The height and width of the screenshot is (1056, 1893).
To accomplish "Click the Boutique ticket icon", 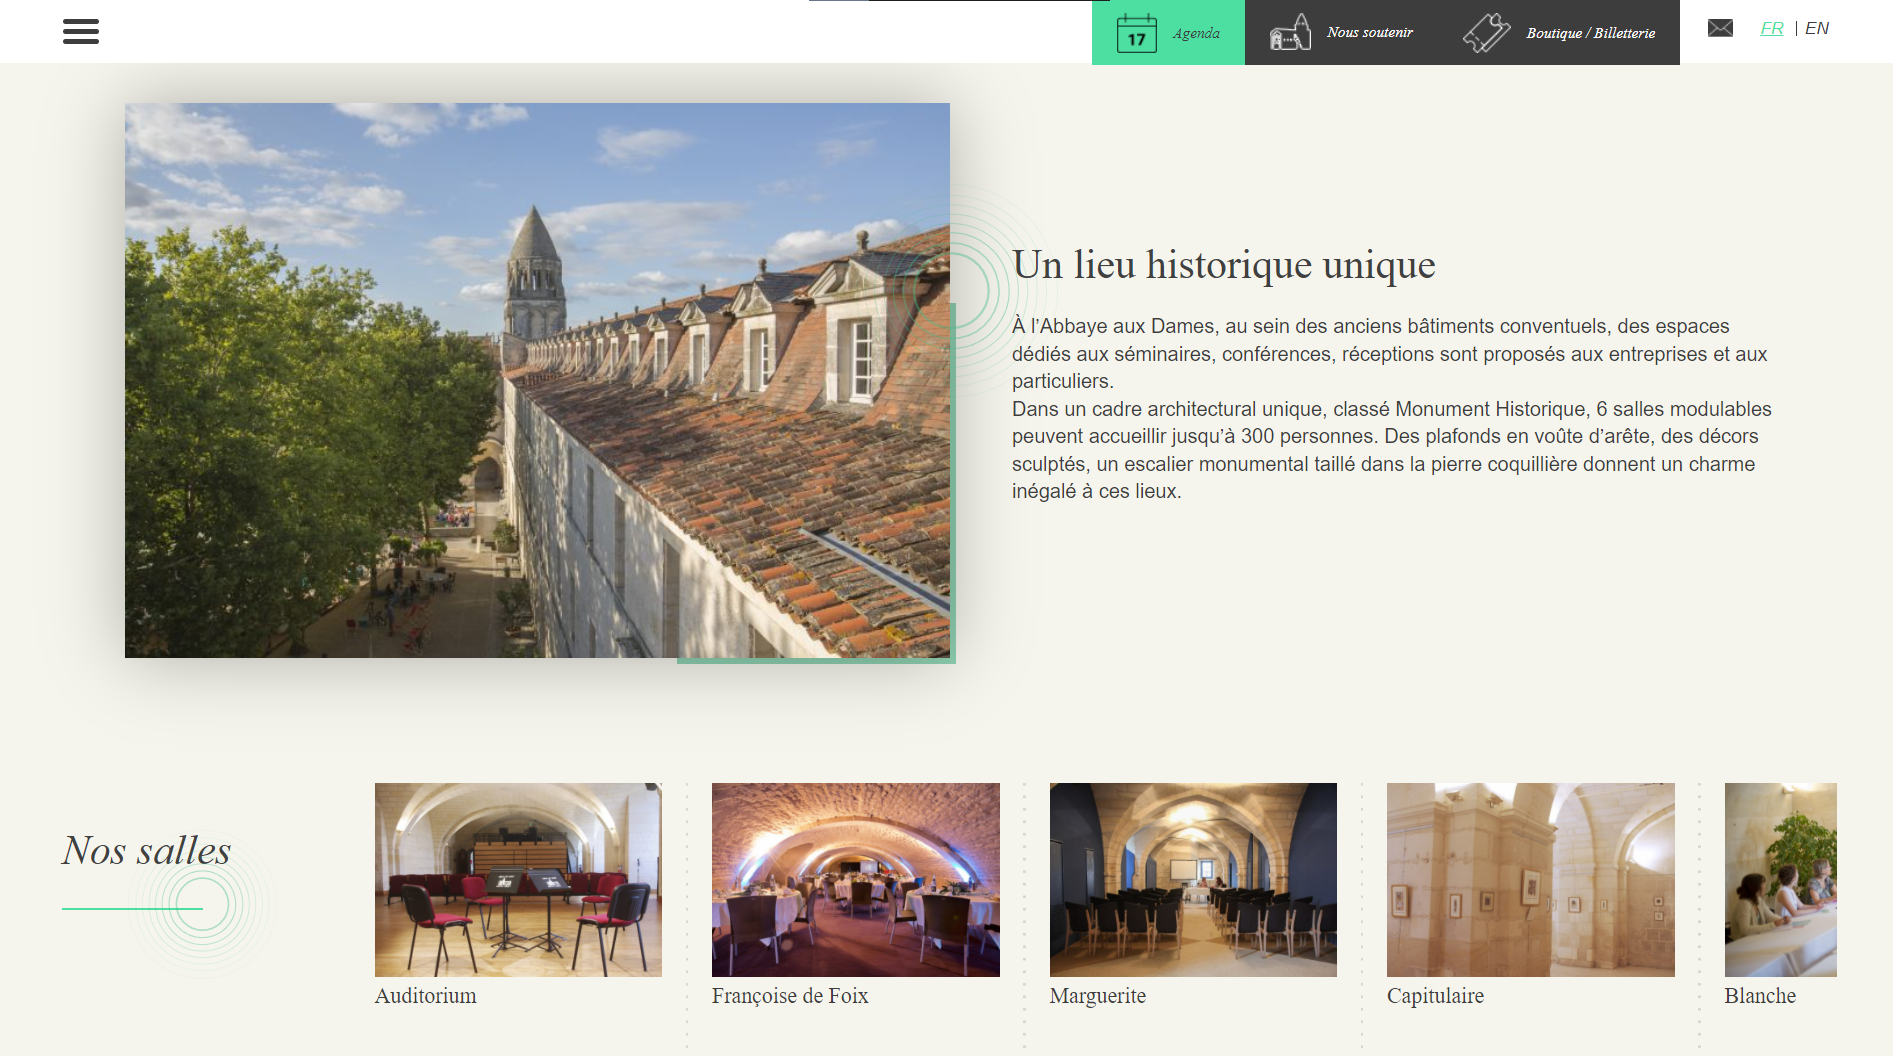I will (1487, 33).
